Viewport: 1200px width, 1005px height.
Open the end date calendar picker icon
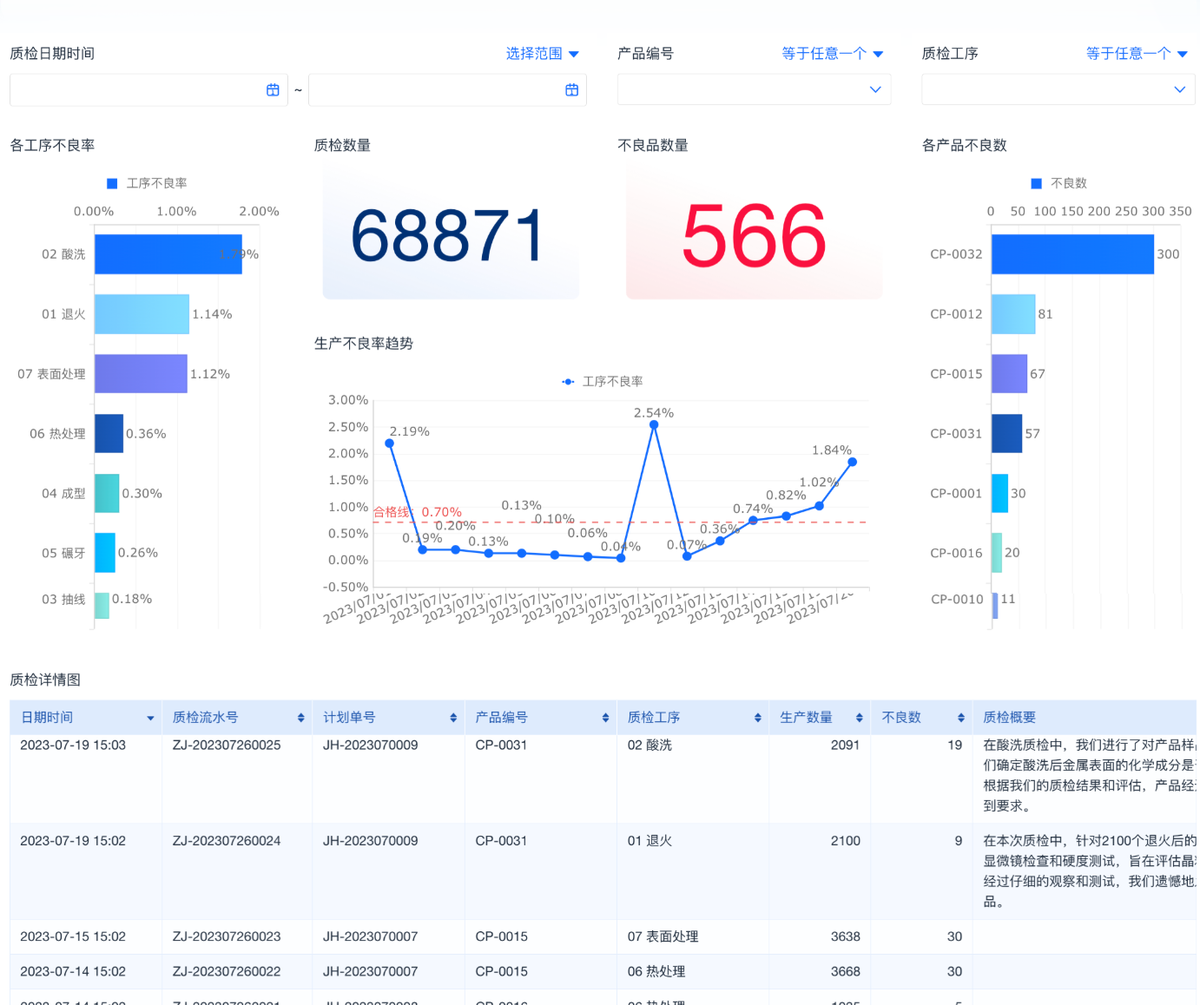pyautogui.click(x=572, y=90)
